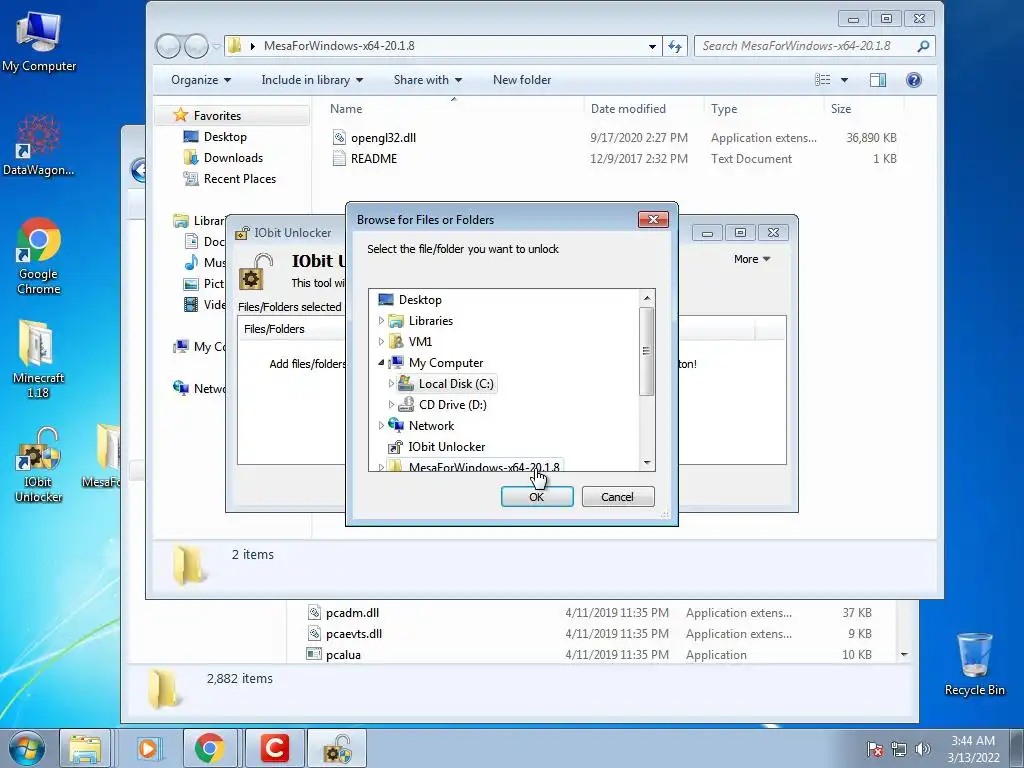Viewport: 1024px width, 768px height.
Task: Click the network tray icon
Action: (x=899, y=749)
